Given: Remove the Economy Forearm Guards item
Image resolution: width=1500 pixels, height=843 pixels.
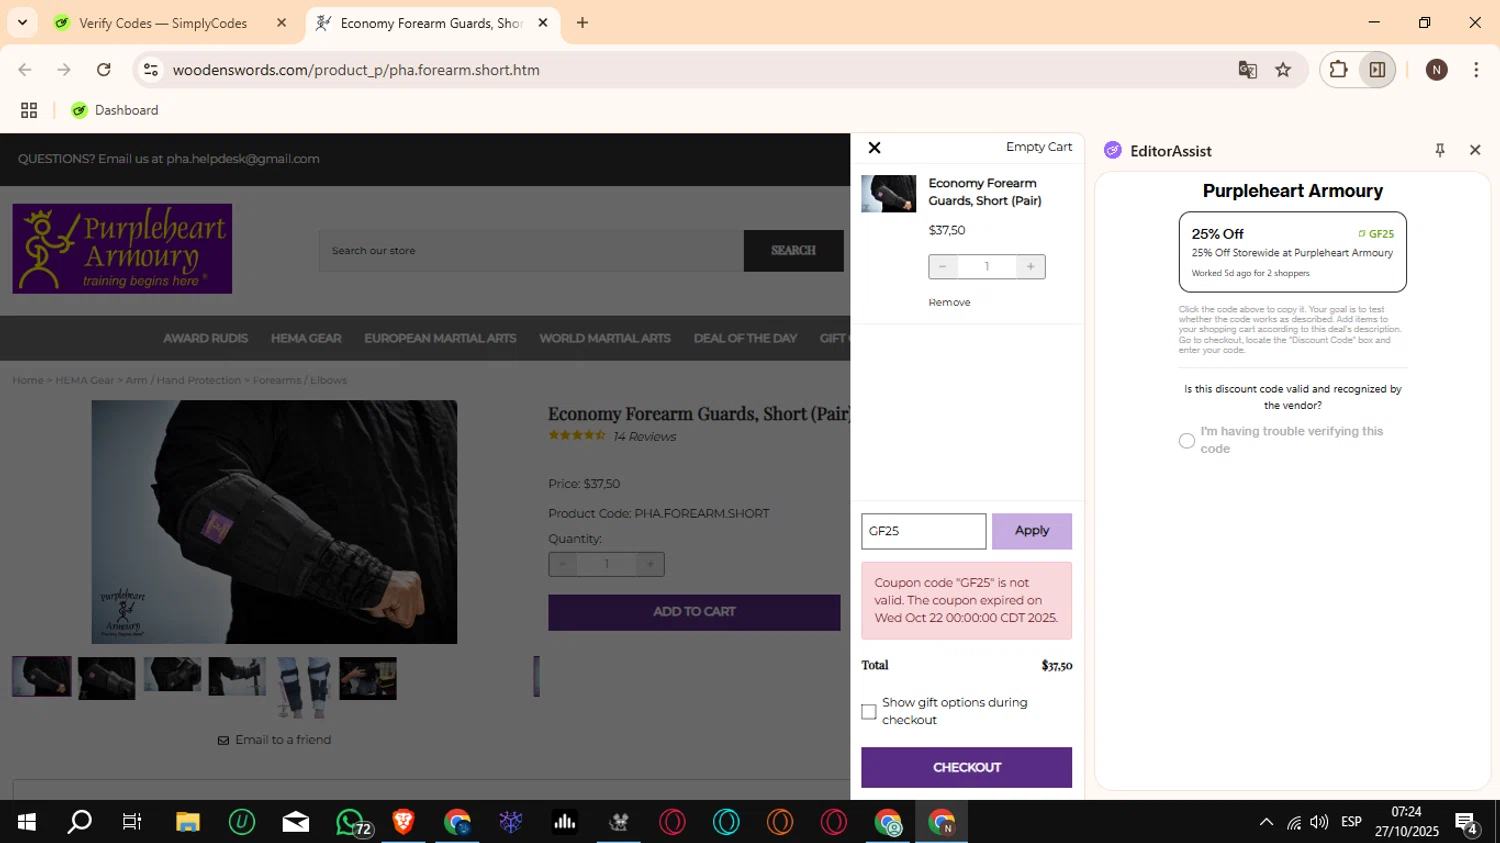Looking at the screenshot, I should click(x=949, y=302).
